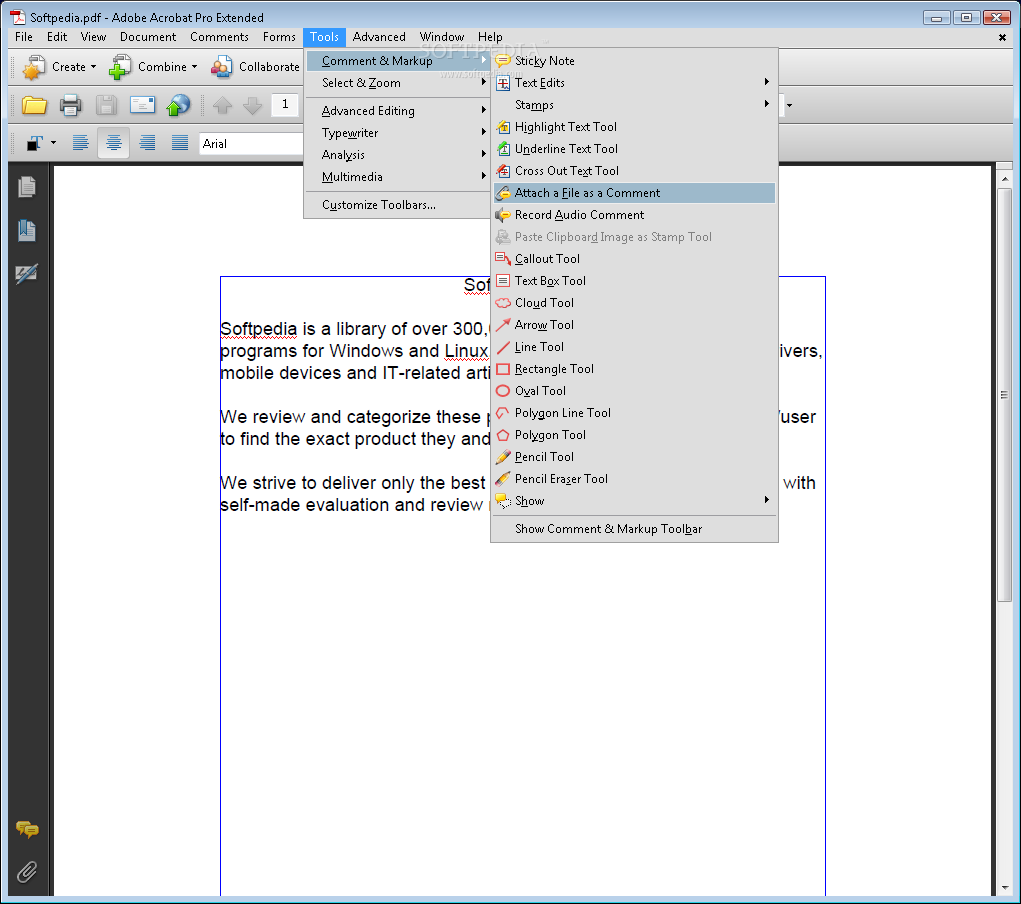This screenshot has height=904, width=1021.
Task: Open the Analysis submenu item
Action: coord(397,155)
